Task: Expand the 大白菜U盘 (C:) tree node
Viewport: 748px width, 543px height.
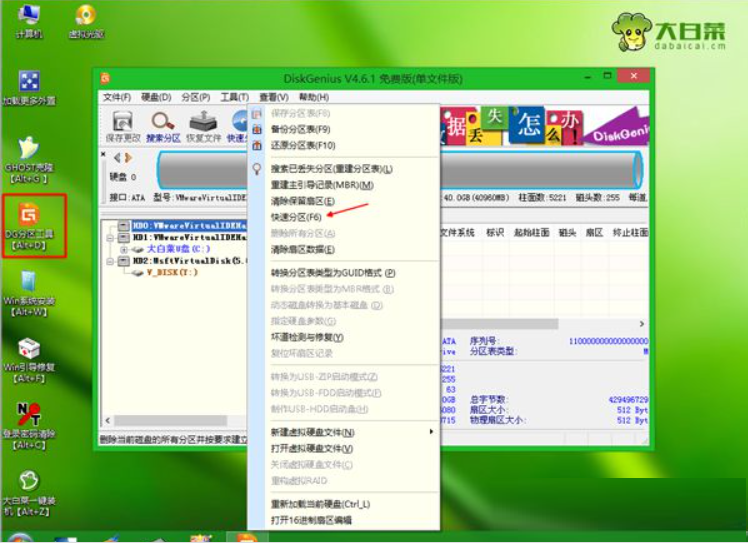Action: (x=124, y=248)
